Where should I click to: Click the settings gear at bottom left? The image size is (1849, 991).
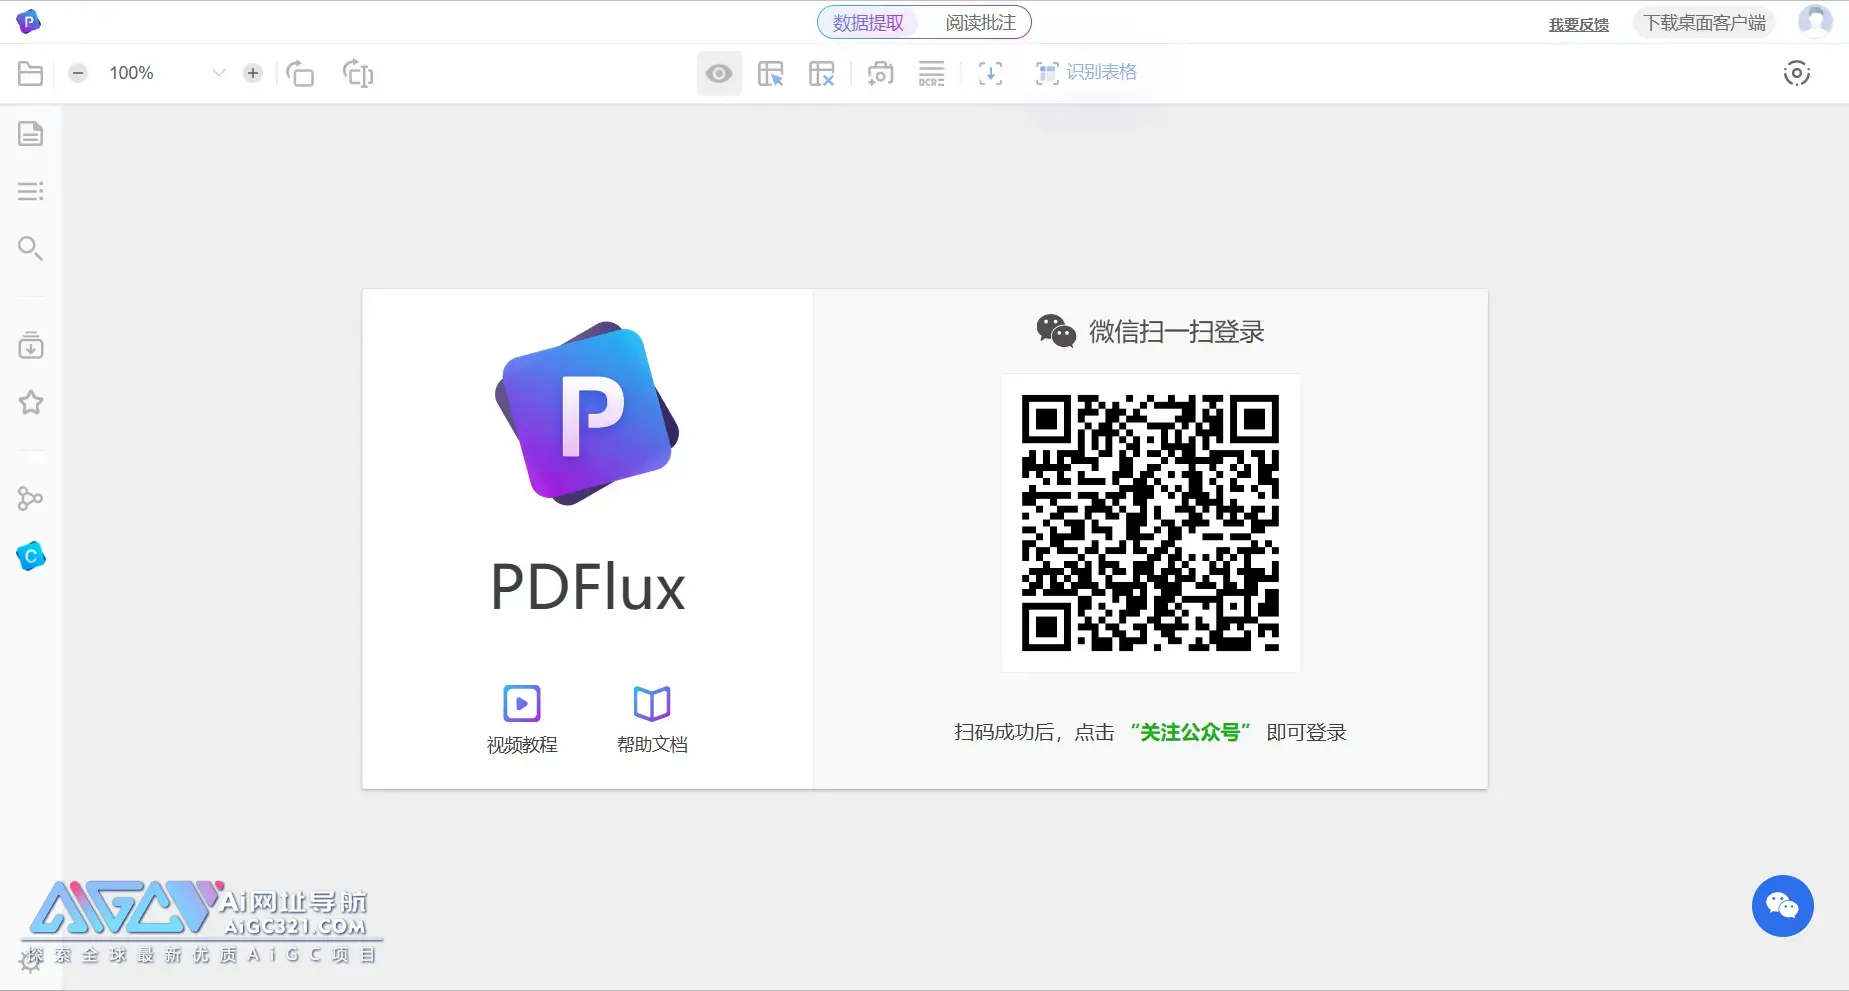tap(30, 962)
